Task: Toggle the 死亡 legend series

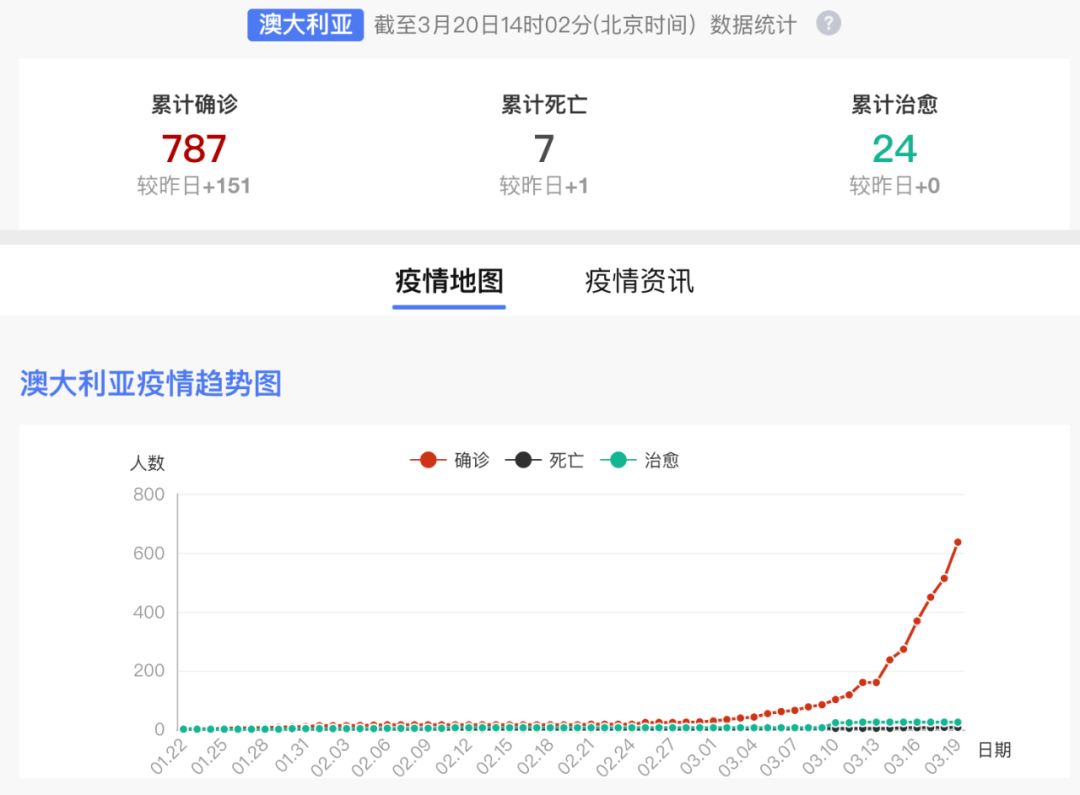Action: (545, 461)
